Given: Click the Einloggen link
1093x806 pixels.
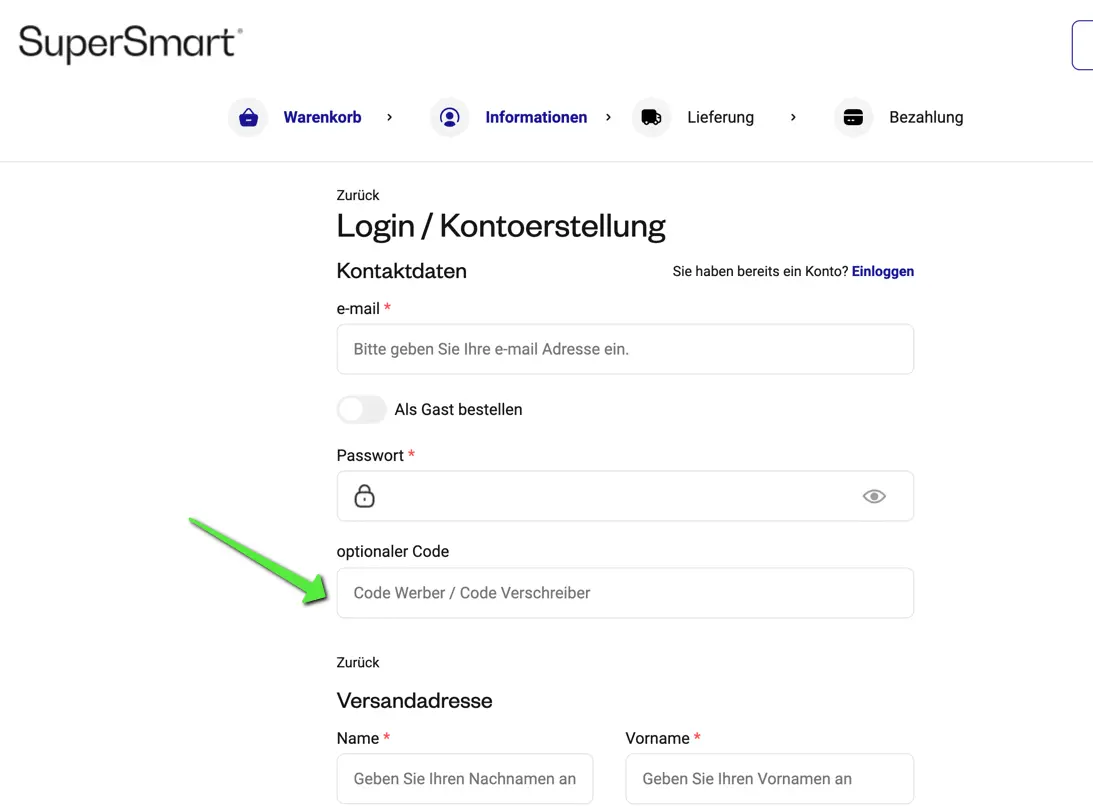Looking at the screenshot, I should [883, 271].
